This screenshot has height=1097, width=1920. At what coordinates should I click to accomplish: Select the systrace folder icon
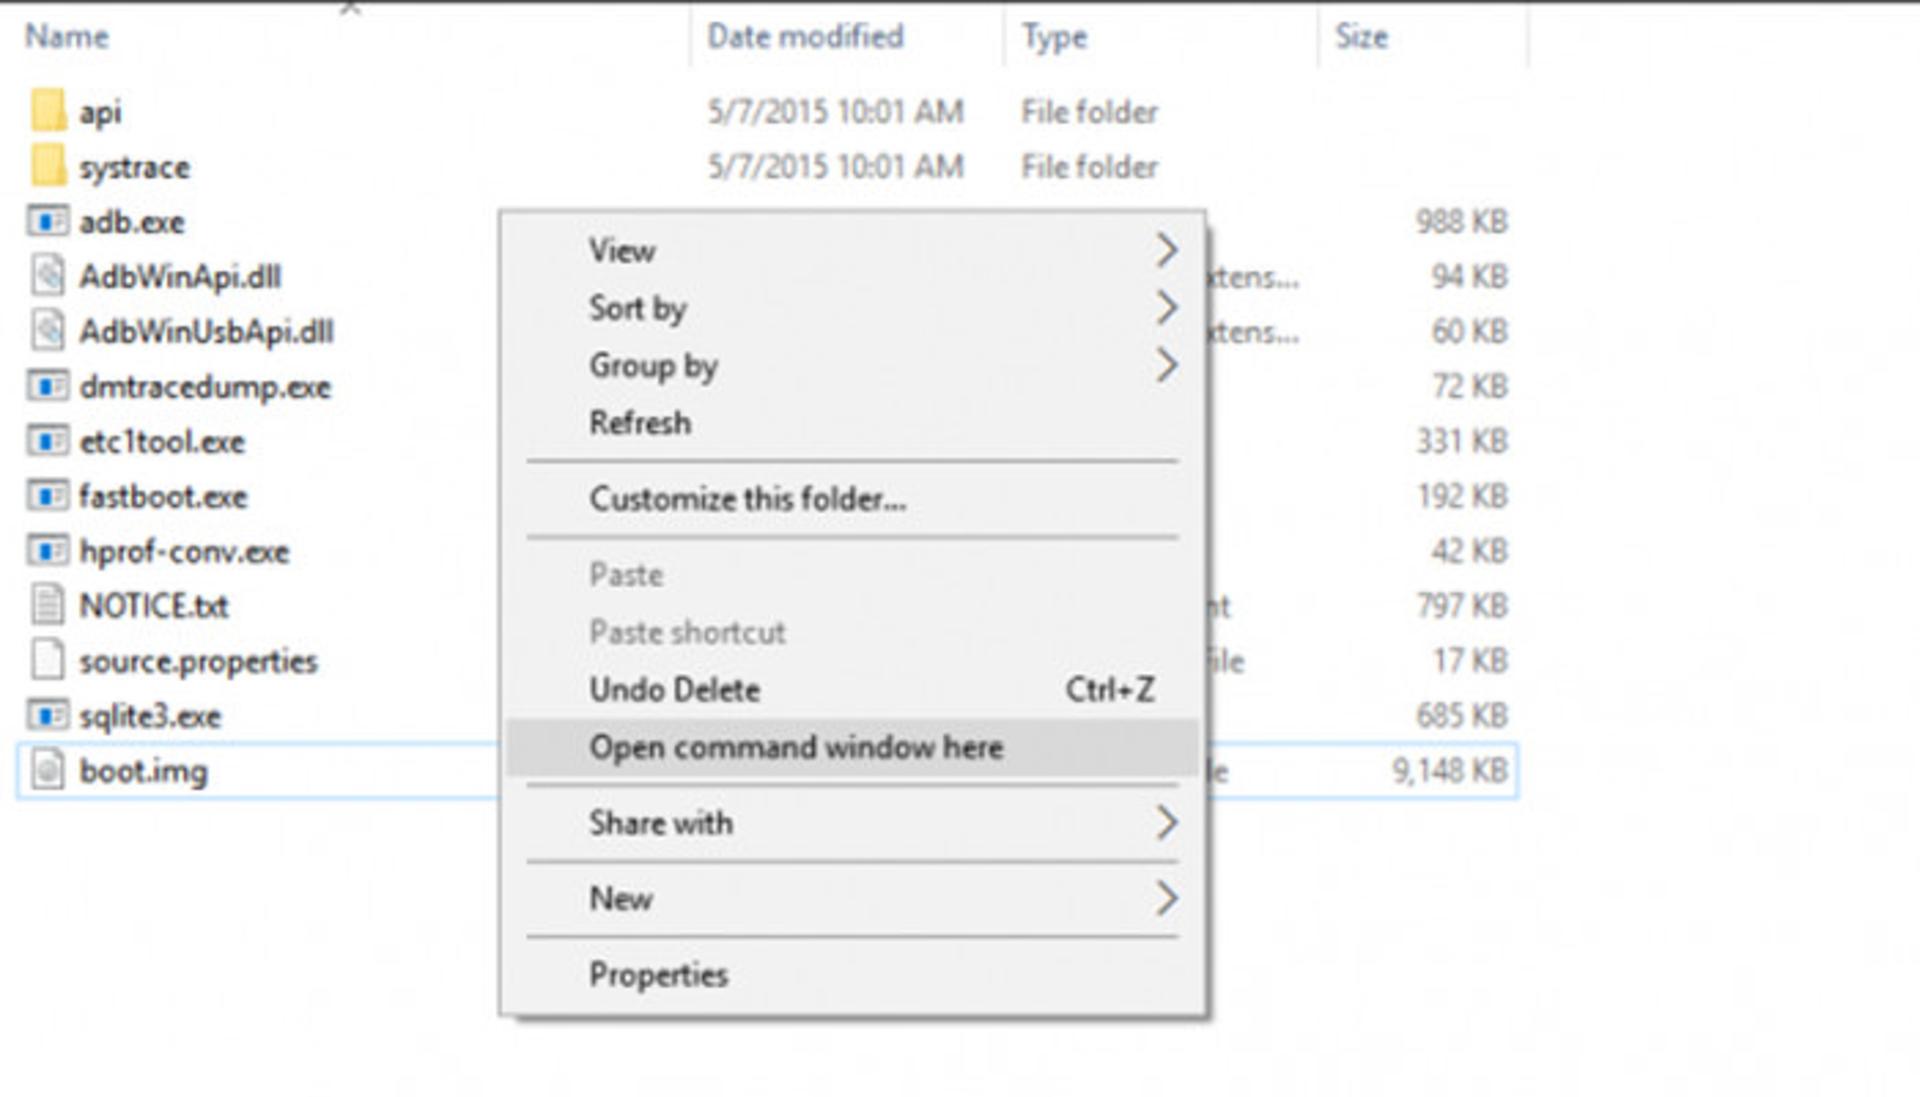click(48, 166)
